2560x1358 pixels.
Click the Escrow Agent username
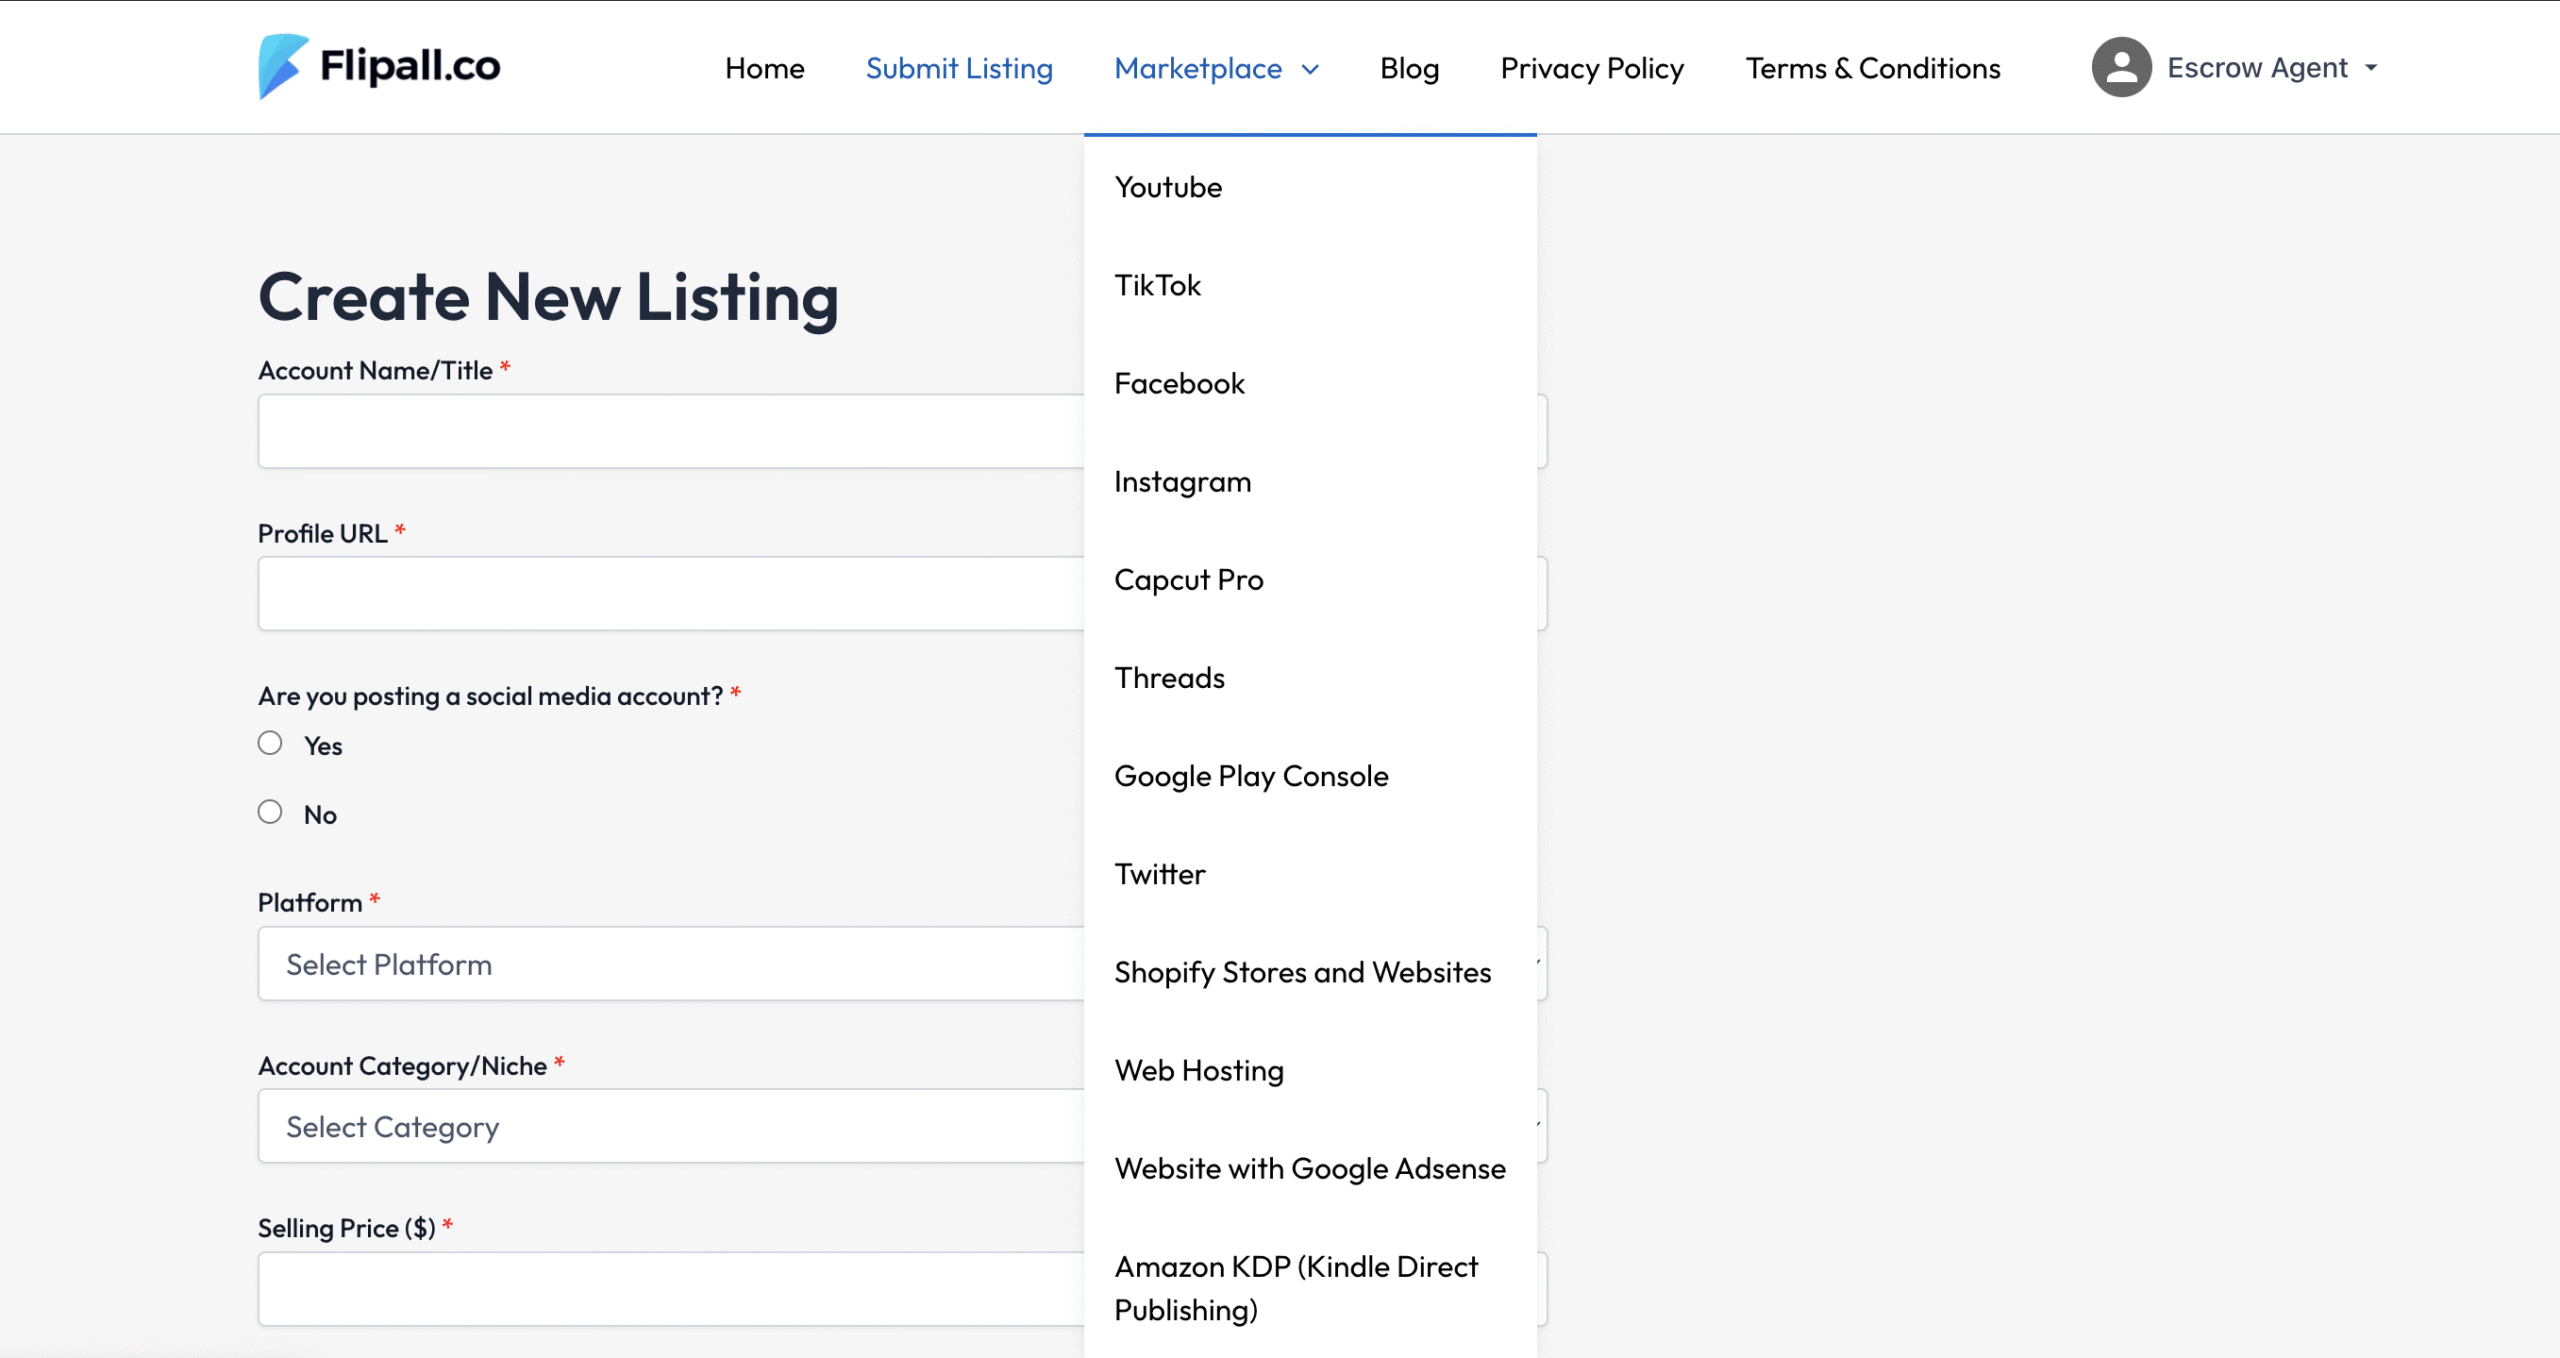coord(2257,67)
